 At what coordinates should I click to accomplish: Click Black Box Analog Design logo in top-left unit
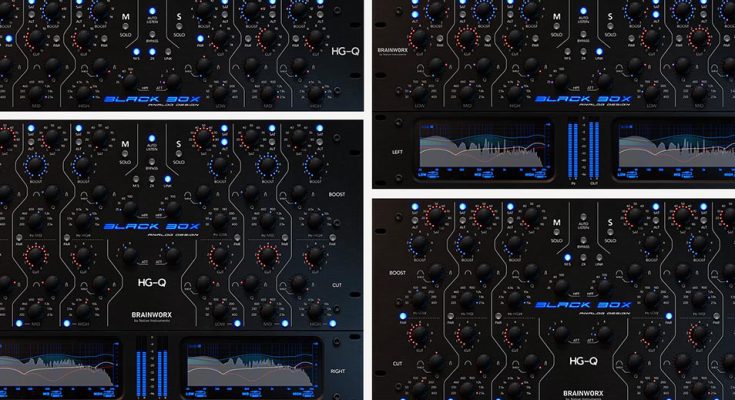[x=153, y=100]
